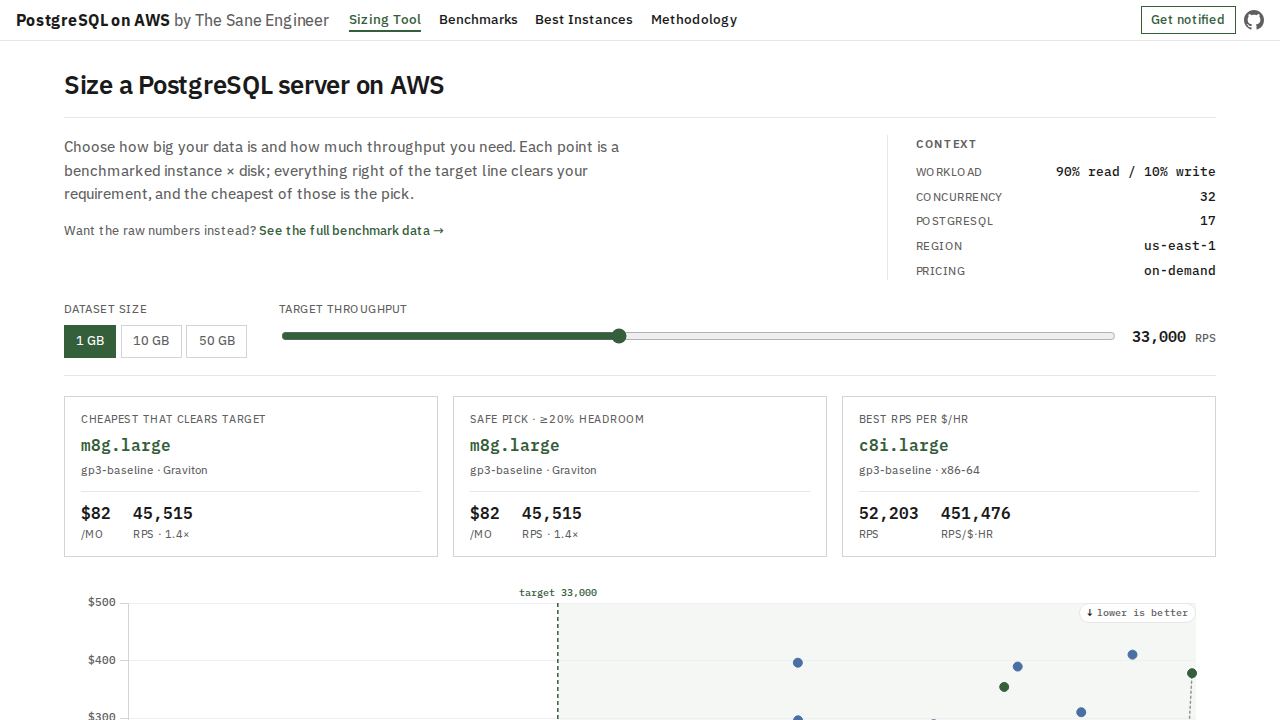The image size is (1280, 720).
Task: Select the 10 GB dataset size
Action: (151, 341)
